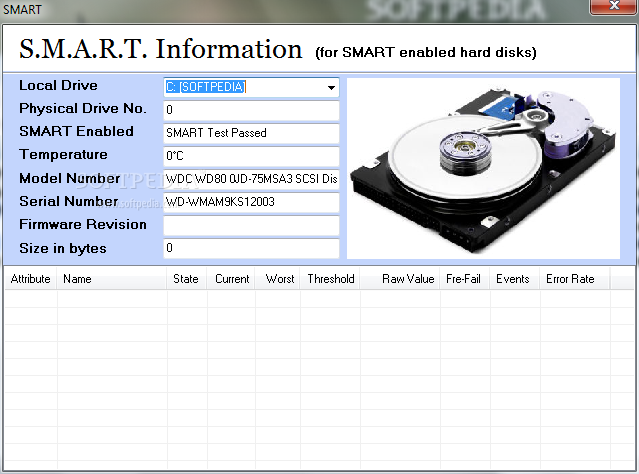Click the Size in bytes label
Viewport: 639px width, 474px height.
tap(63, 248)
